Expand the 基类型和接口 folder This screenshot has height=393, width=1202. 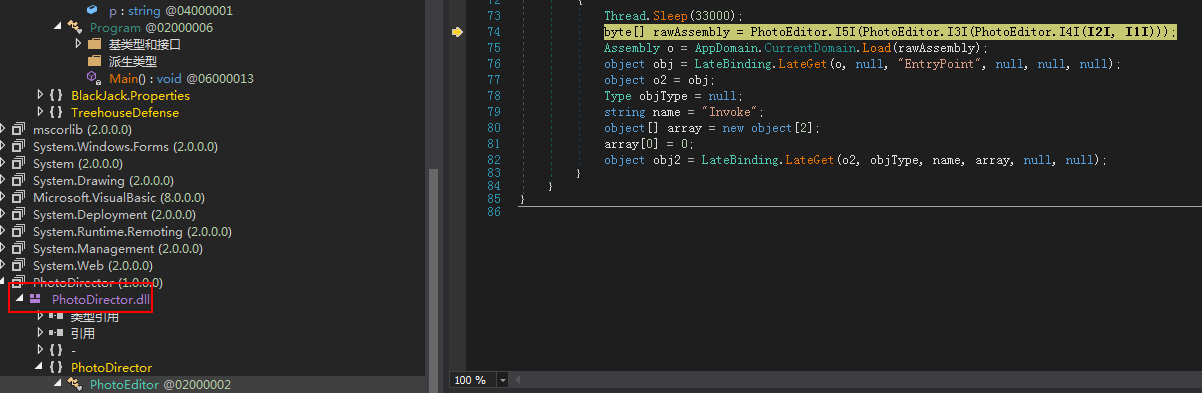[79, 44]
